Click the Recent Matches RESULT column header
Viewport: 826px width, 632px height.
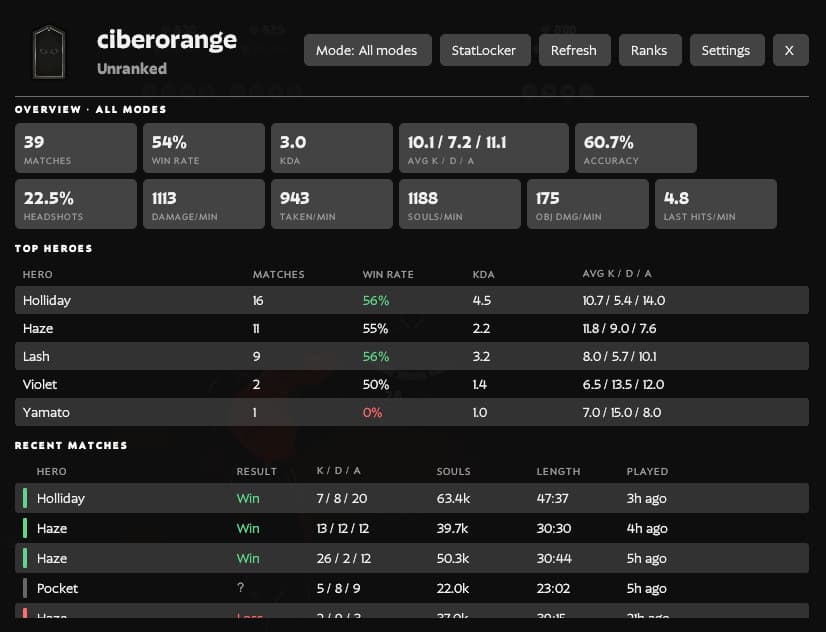[x=257, y=471]
